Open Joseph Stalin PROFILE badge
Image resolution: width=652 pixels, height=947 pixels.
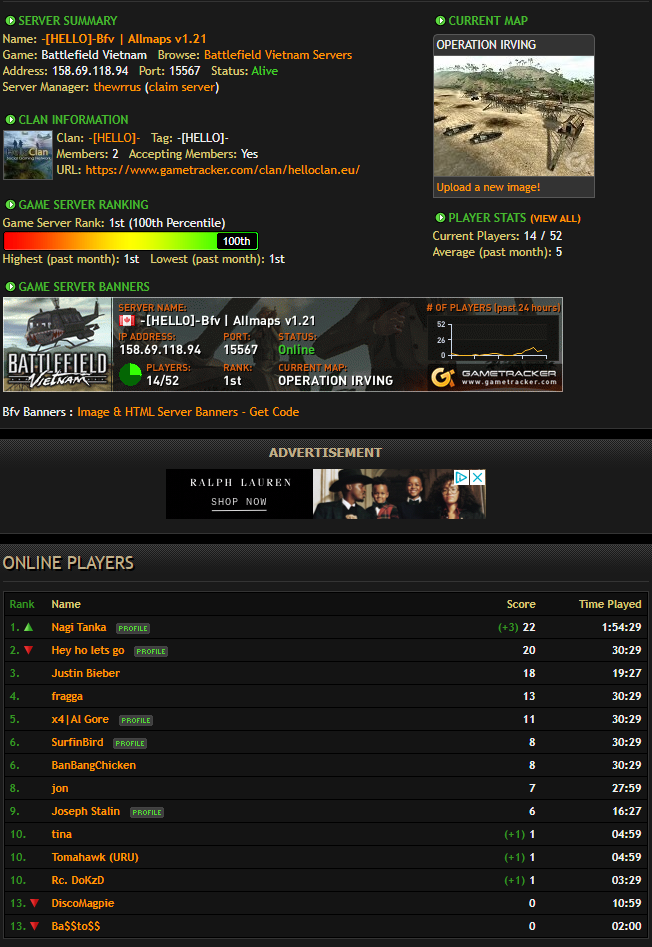147,812
